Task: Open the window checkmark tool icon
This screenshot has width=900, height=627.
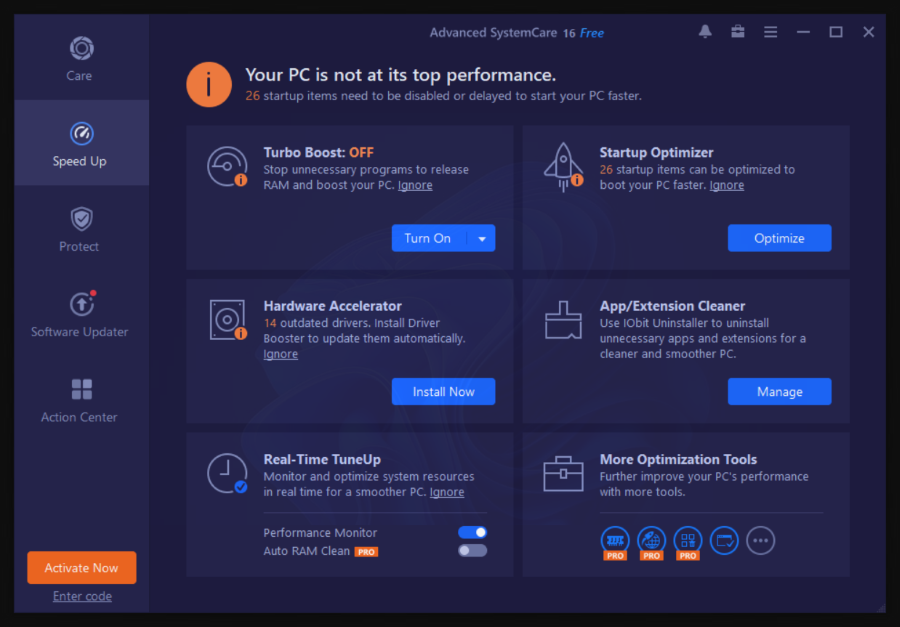Action: click(724, 541)
